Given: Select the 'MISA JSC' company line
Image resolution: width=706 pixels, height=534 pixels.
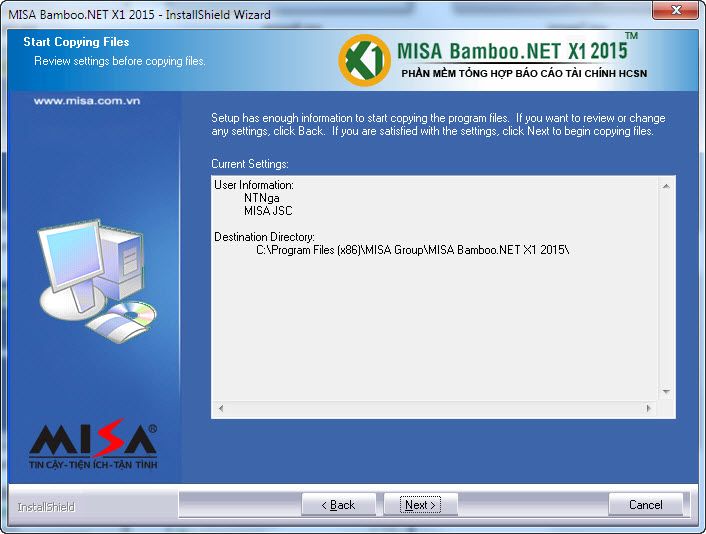Looking at the screenshot, I should [268, 211].
